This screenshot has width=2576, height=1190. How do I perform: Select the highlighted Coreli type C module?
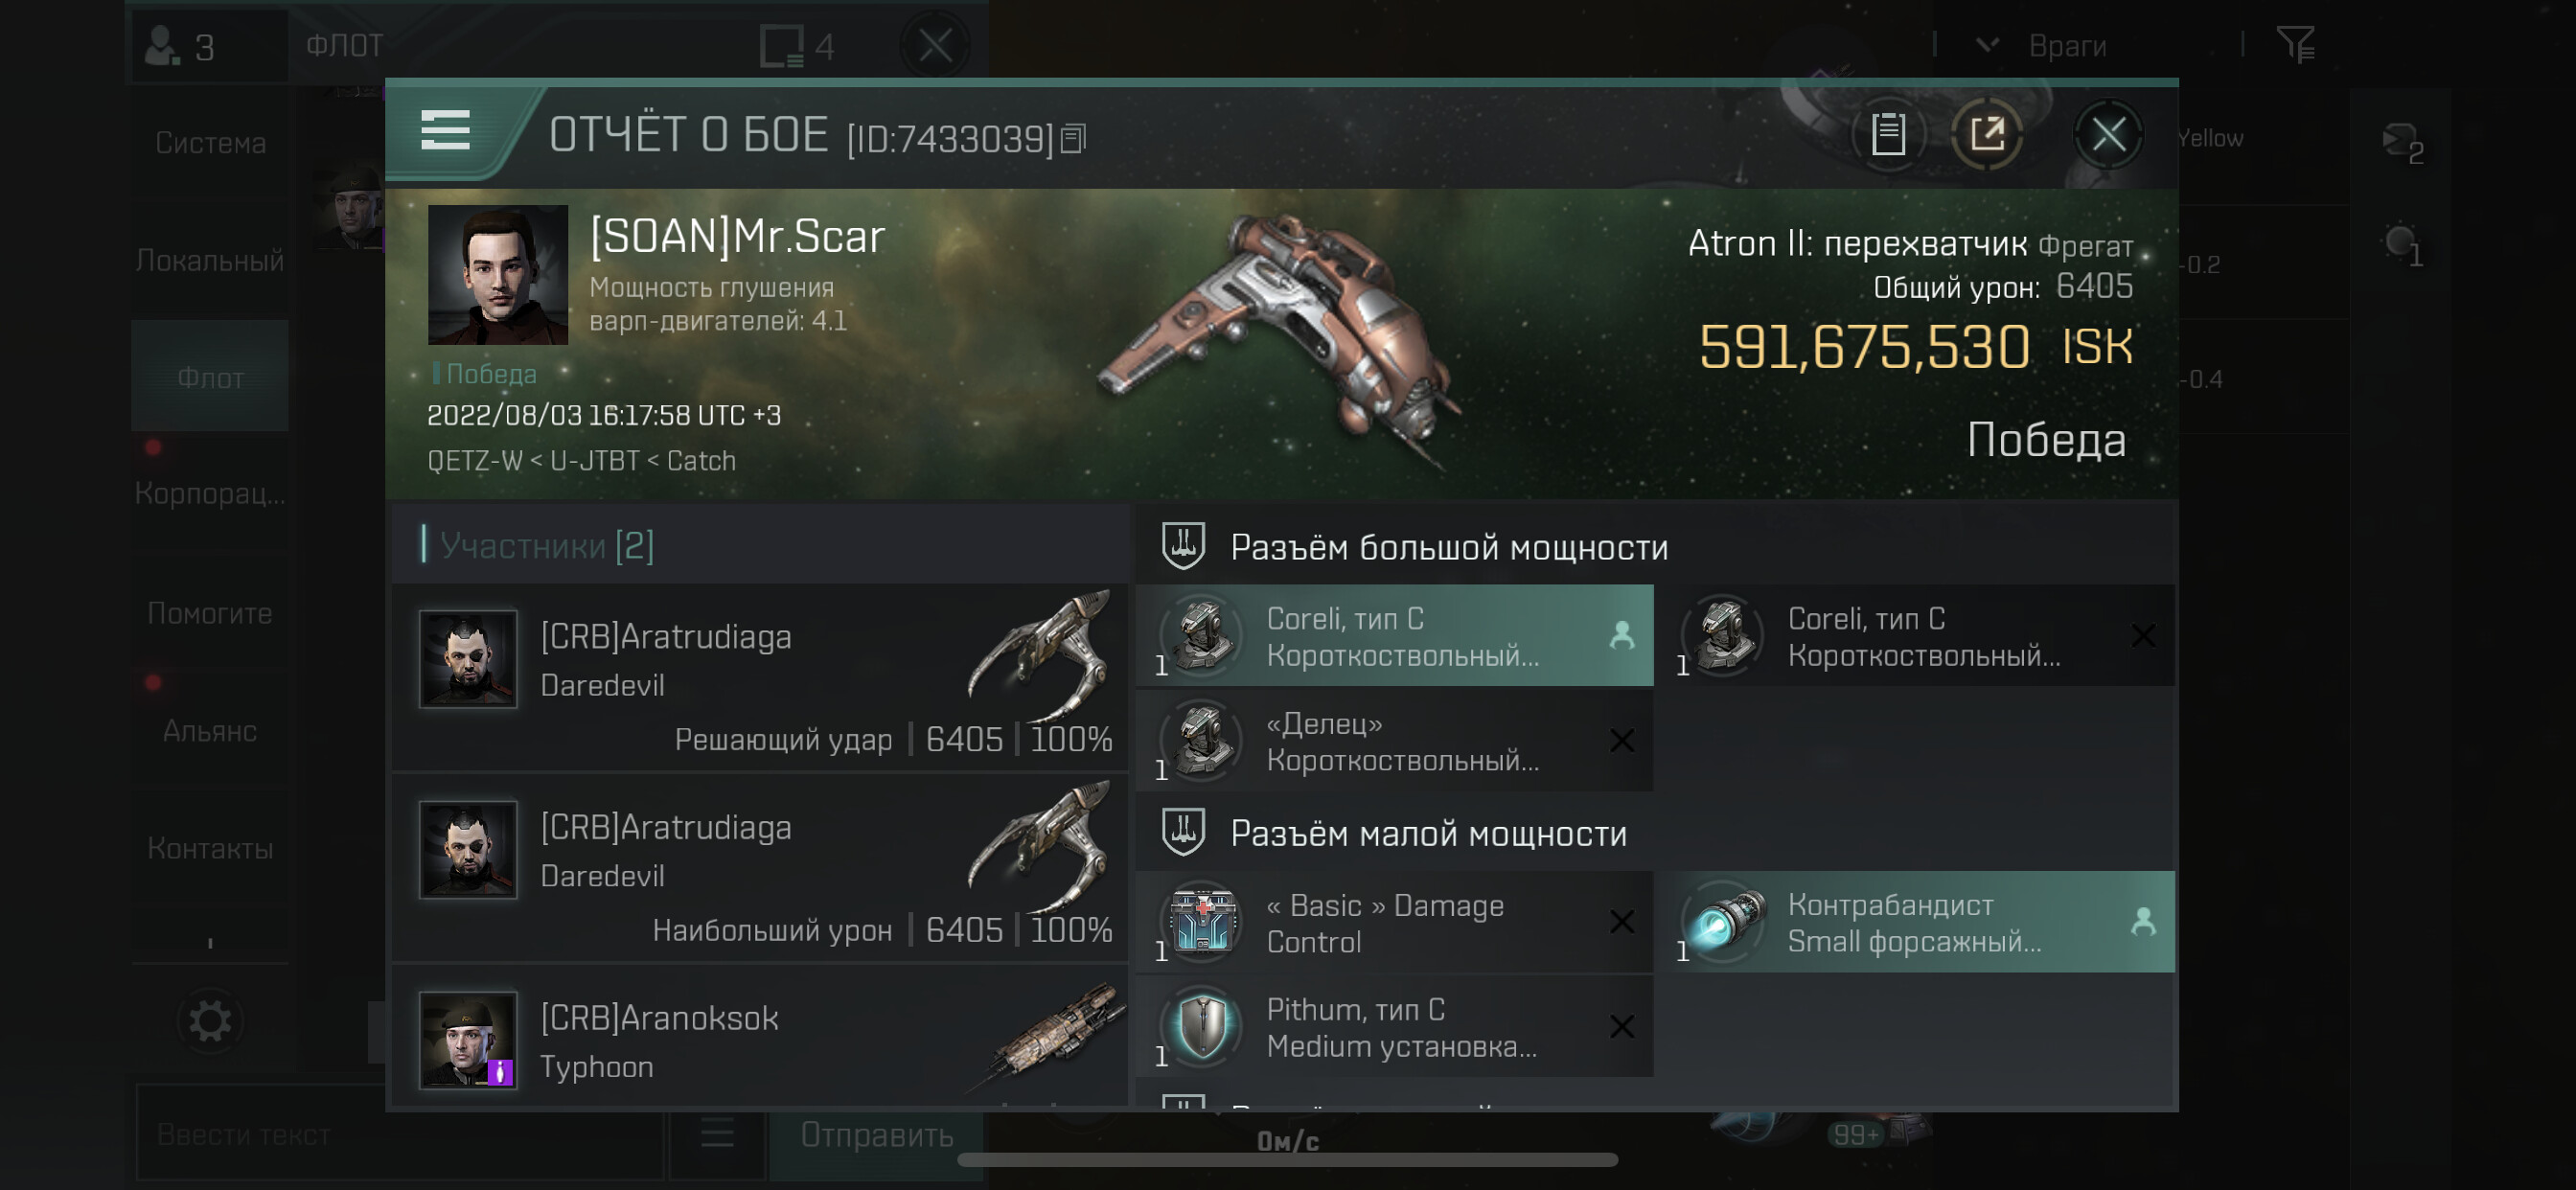tap(1394, 636)
